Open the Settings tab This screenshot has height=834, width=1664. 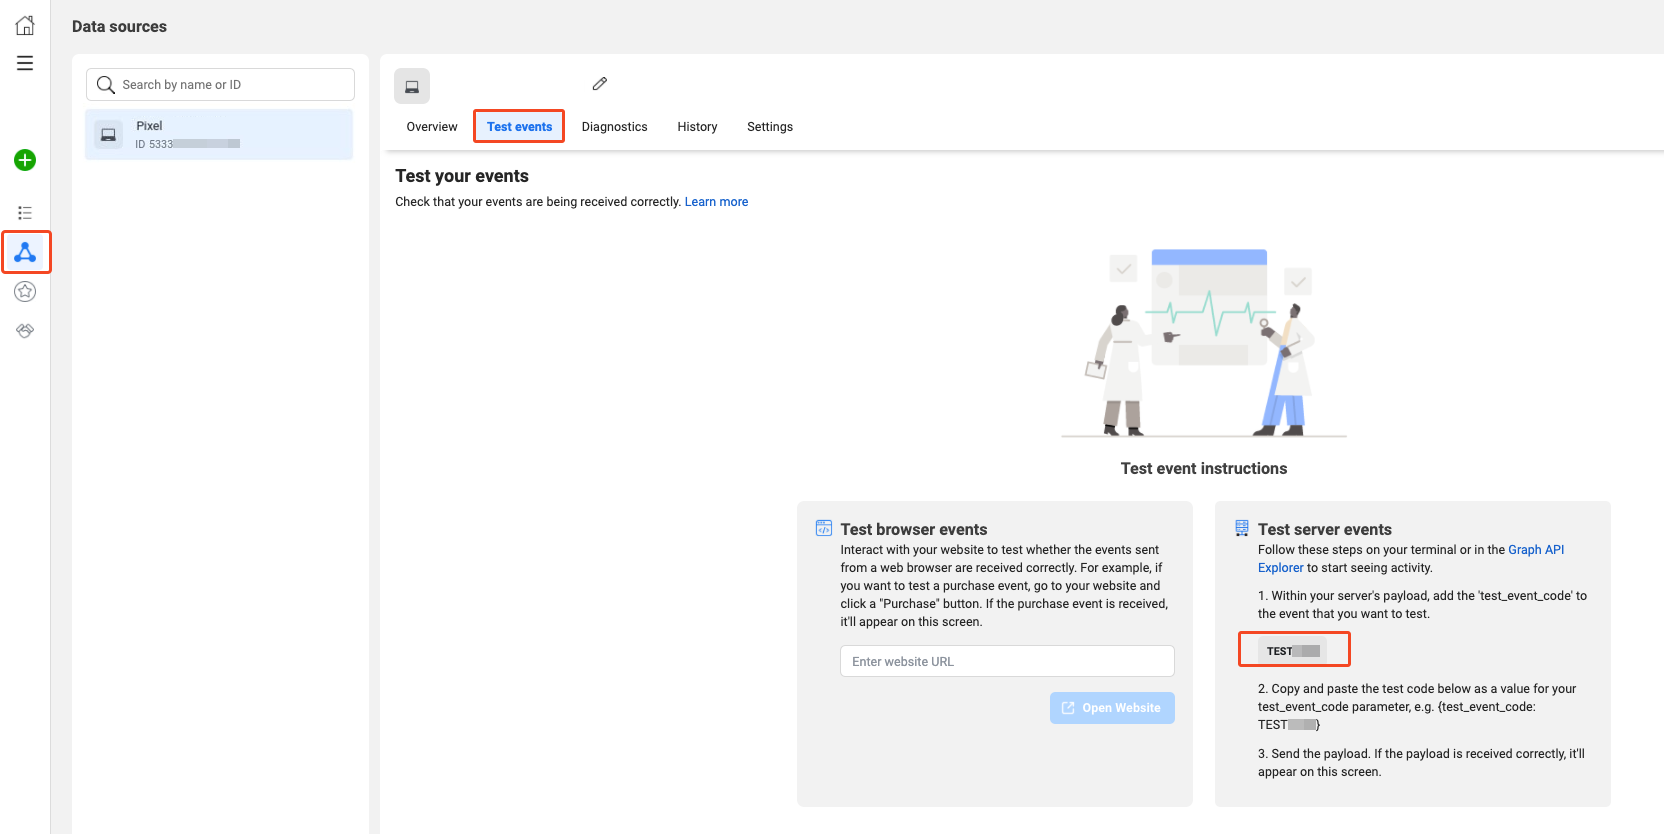[x=769, y=127]
